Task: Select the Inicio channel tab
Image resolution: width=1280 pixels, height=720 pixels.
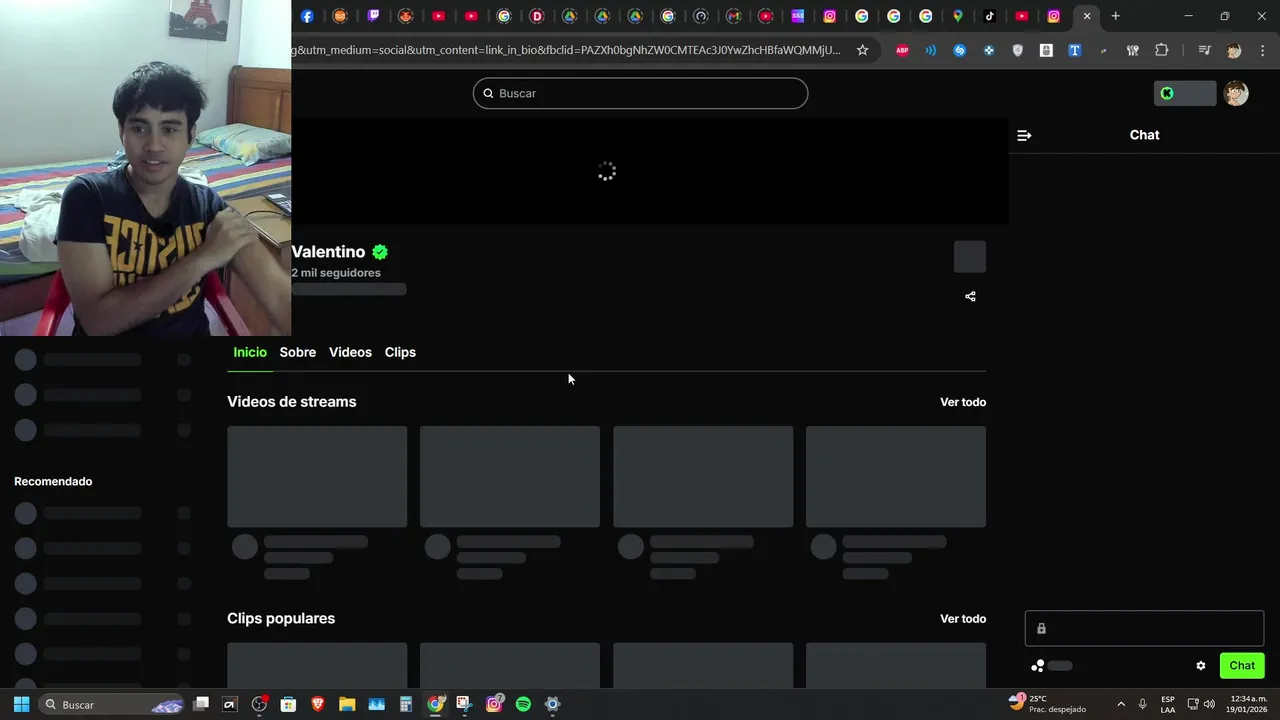Action: 250,352
